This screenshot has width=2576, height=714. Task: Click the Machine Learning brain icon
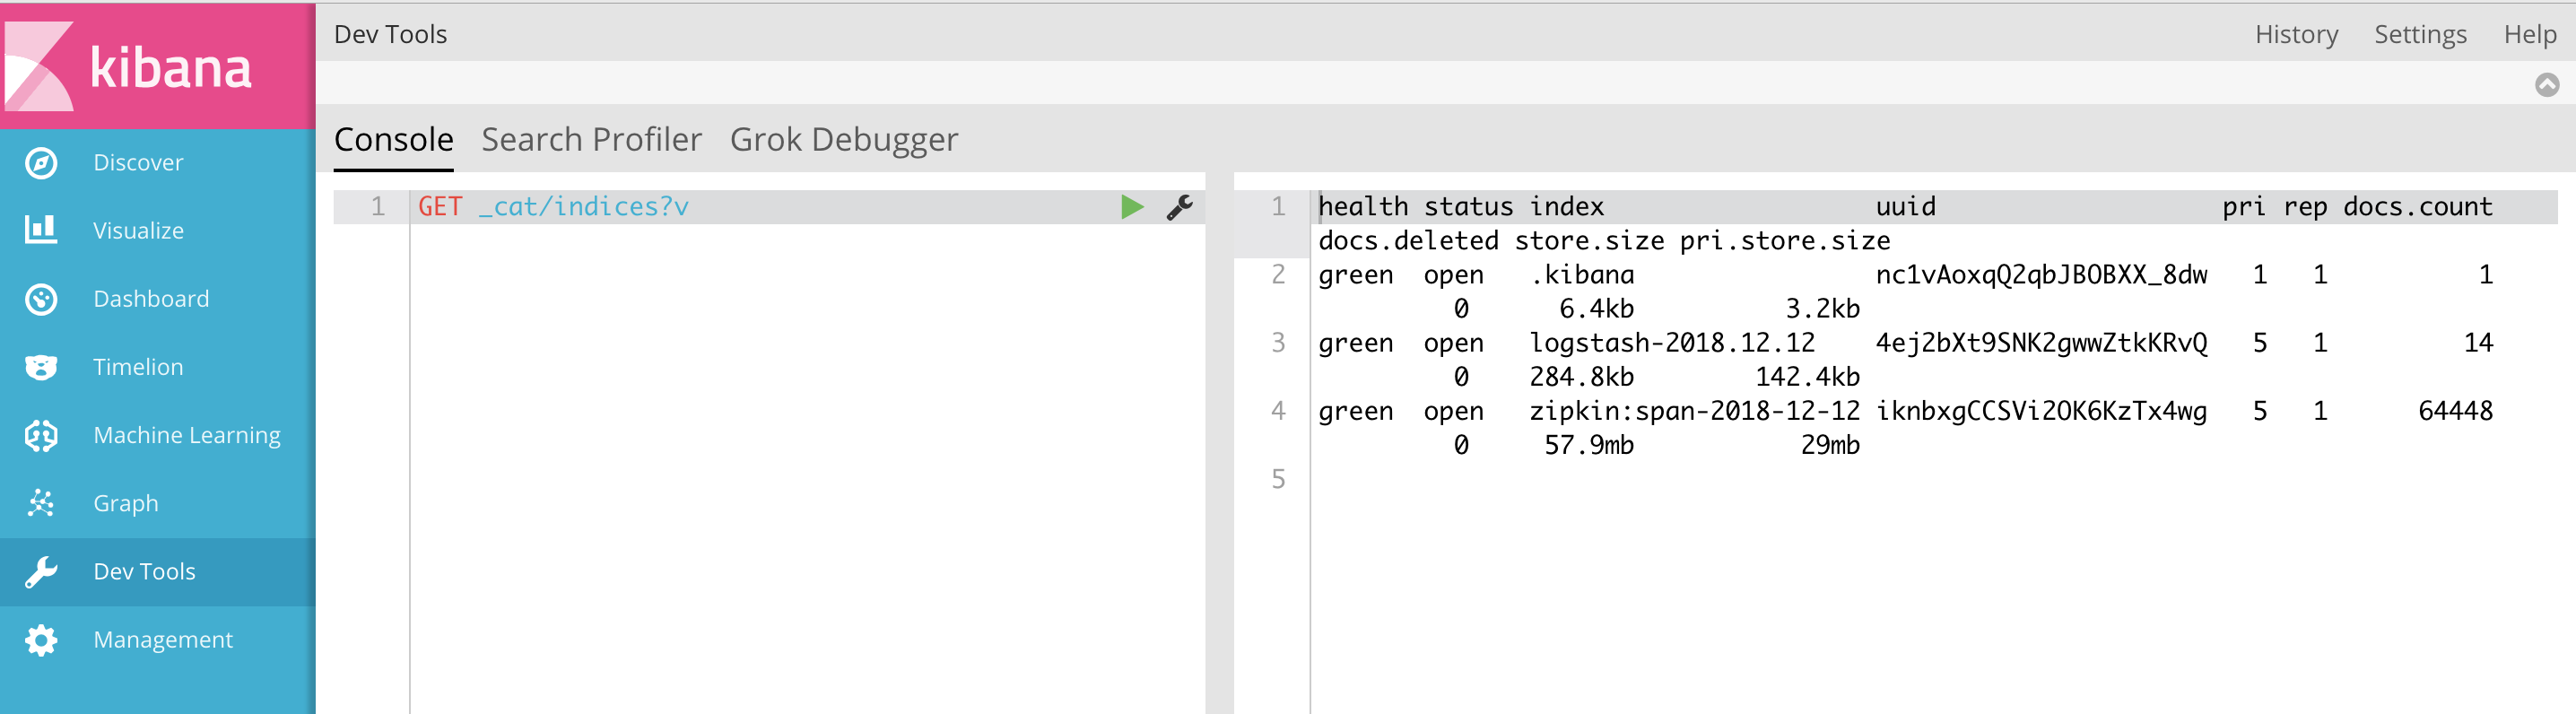pos(41,435)
